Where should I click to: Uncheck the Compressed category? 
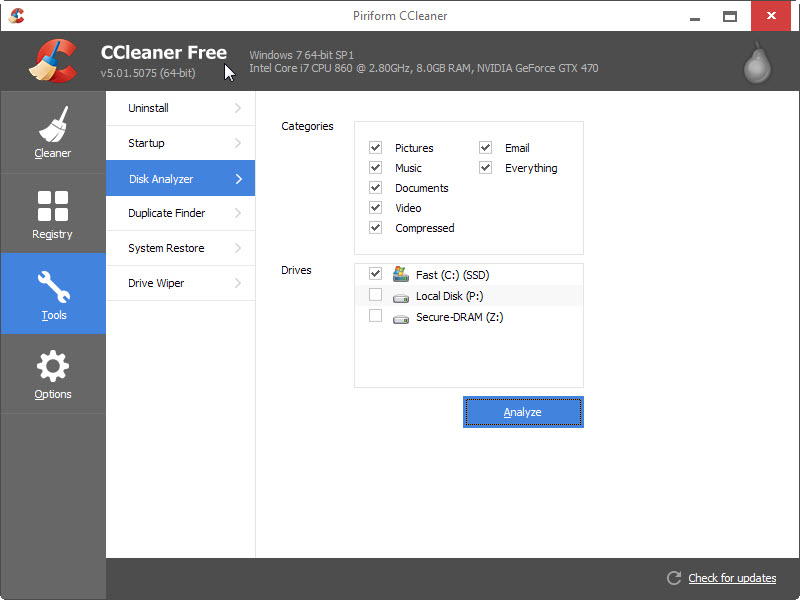(376, 227)
